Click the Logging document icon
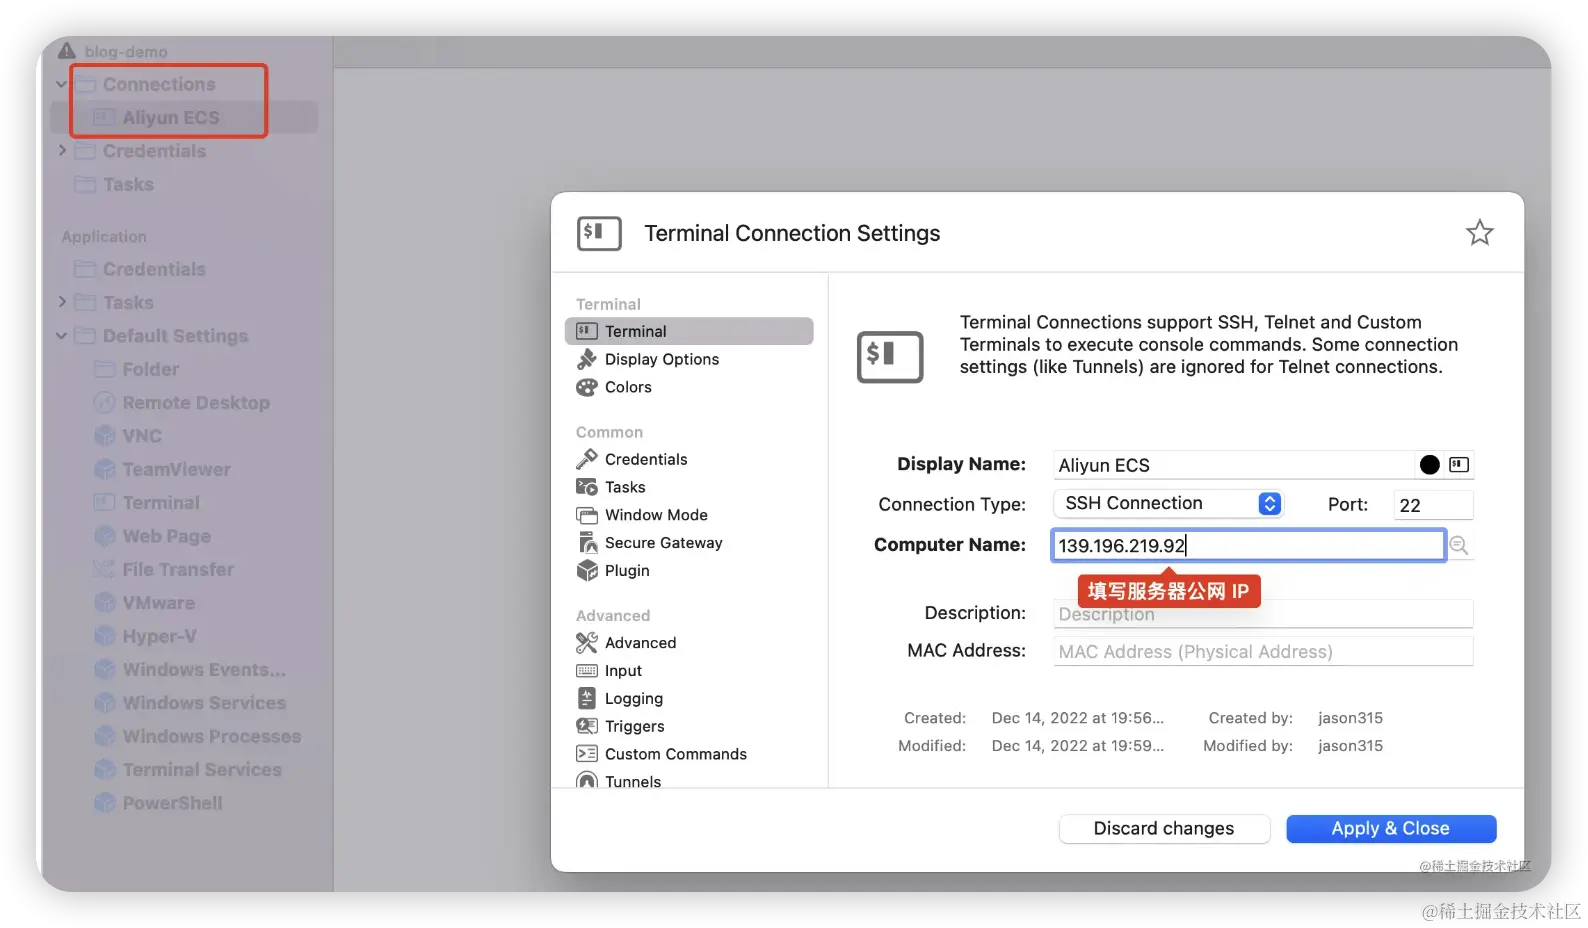The height and width of the screenshot is (928, 1588). click(x=587, y=699)
